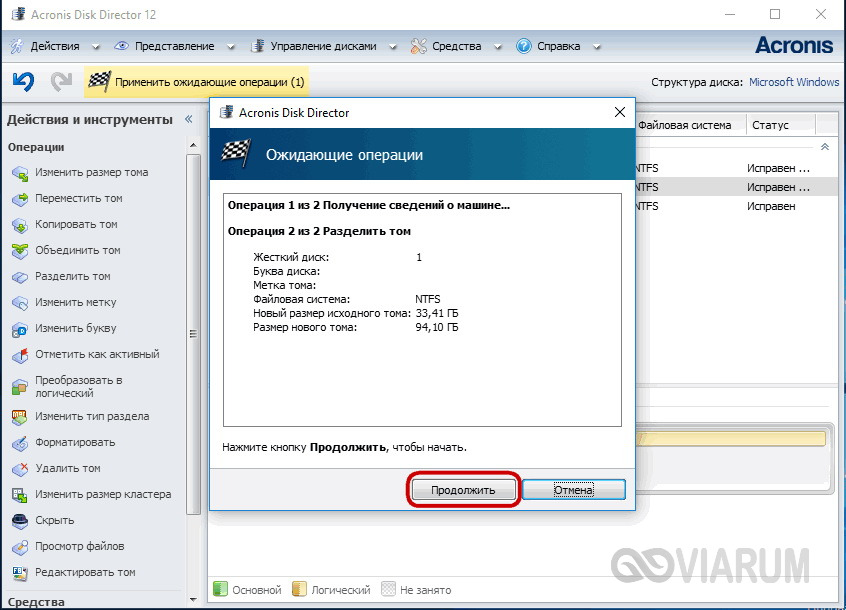The width and height of the screenshot is (846, 610).
Task: Click the Copy volume icon
Action: tap(20, 225)
